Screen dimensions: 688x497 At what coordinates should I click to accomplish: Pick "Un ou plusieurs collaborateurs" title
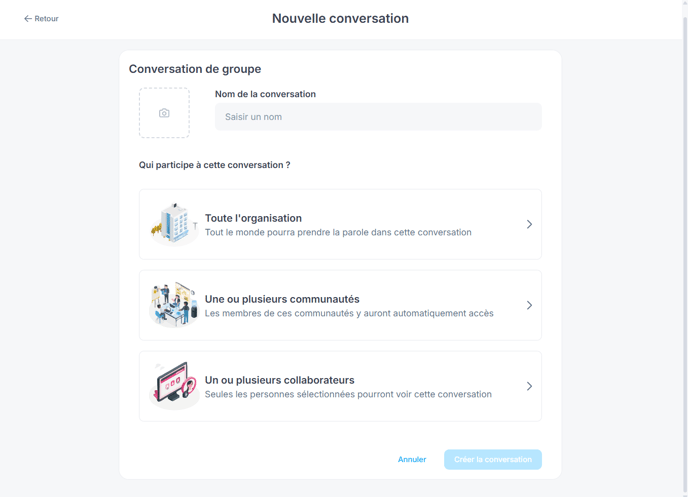pos(279,380)
